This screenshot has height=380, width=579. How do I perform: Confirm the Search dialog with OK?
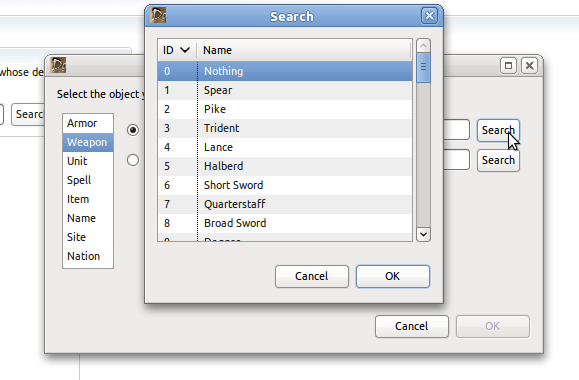click(393, 276)
